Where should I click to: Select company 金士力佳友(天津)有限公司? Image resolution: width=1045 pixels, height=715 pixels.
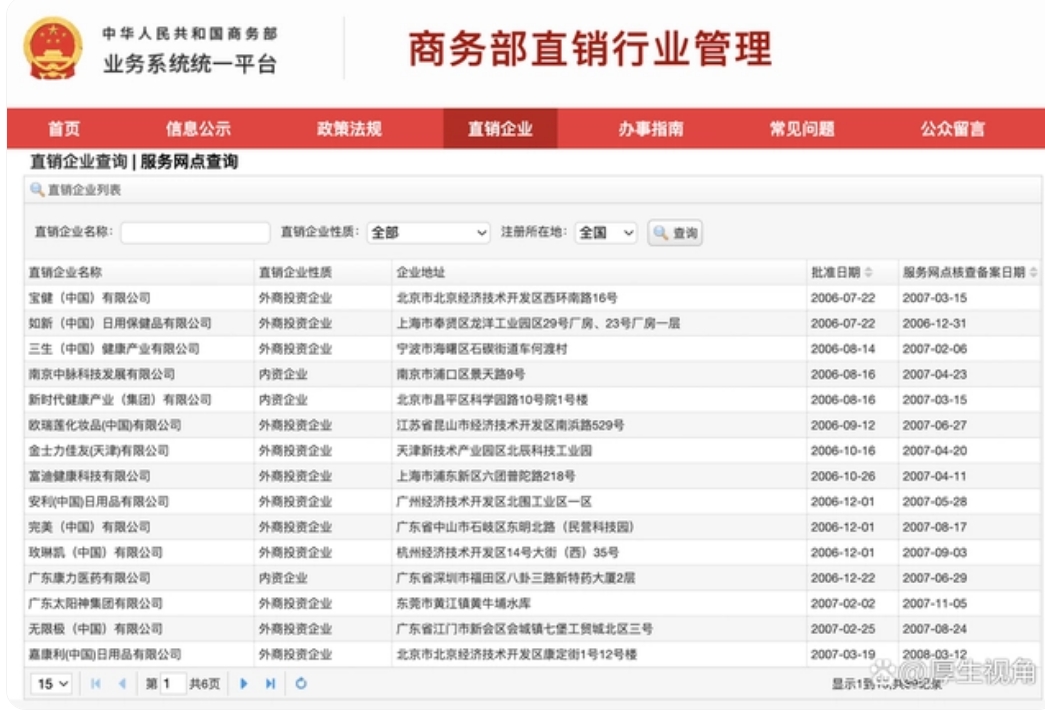(x=99, y=450)
